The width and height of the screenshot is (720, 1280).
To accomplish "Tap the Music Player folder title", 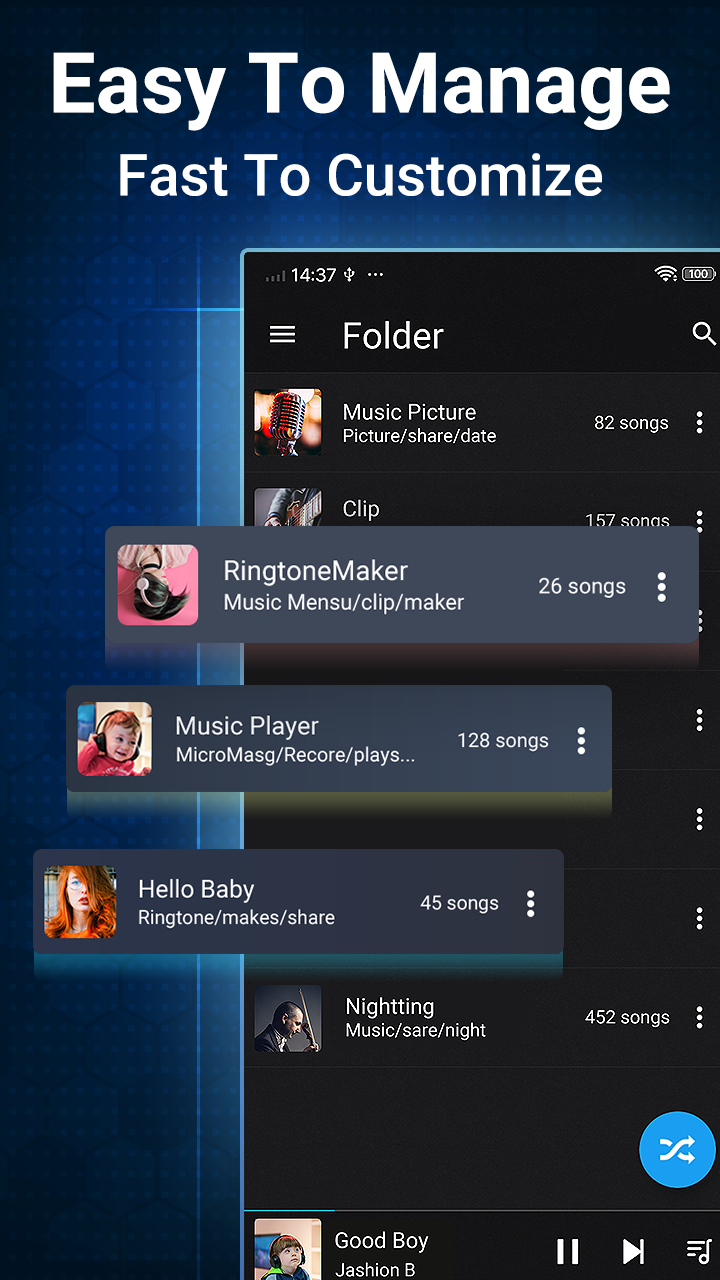I will (247, 727).
